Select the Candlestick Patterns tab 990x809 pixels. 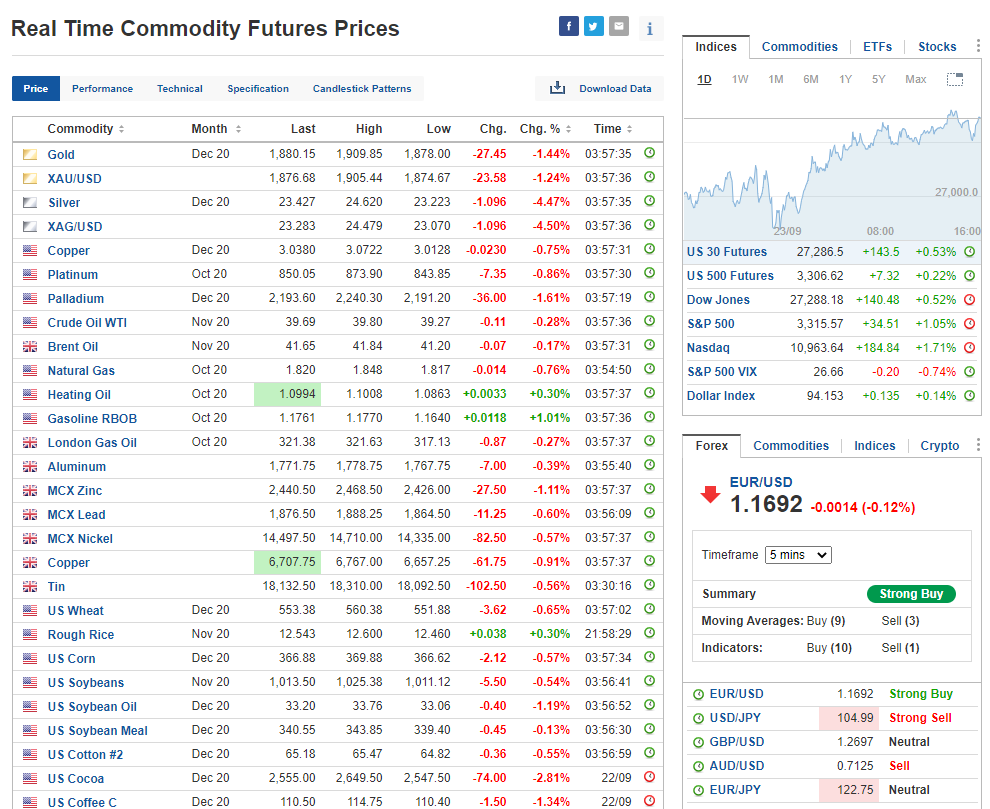click(x=362, y=89)
